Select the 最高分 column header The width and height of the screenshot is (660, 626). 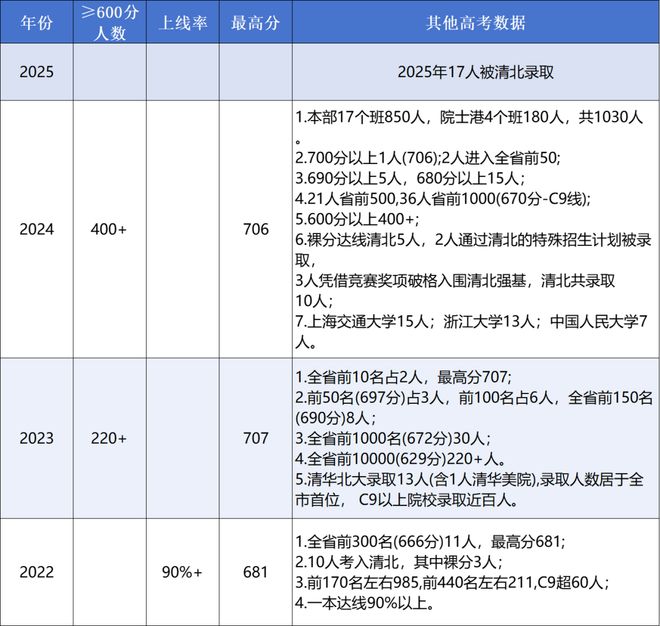pos(255,23)
